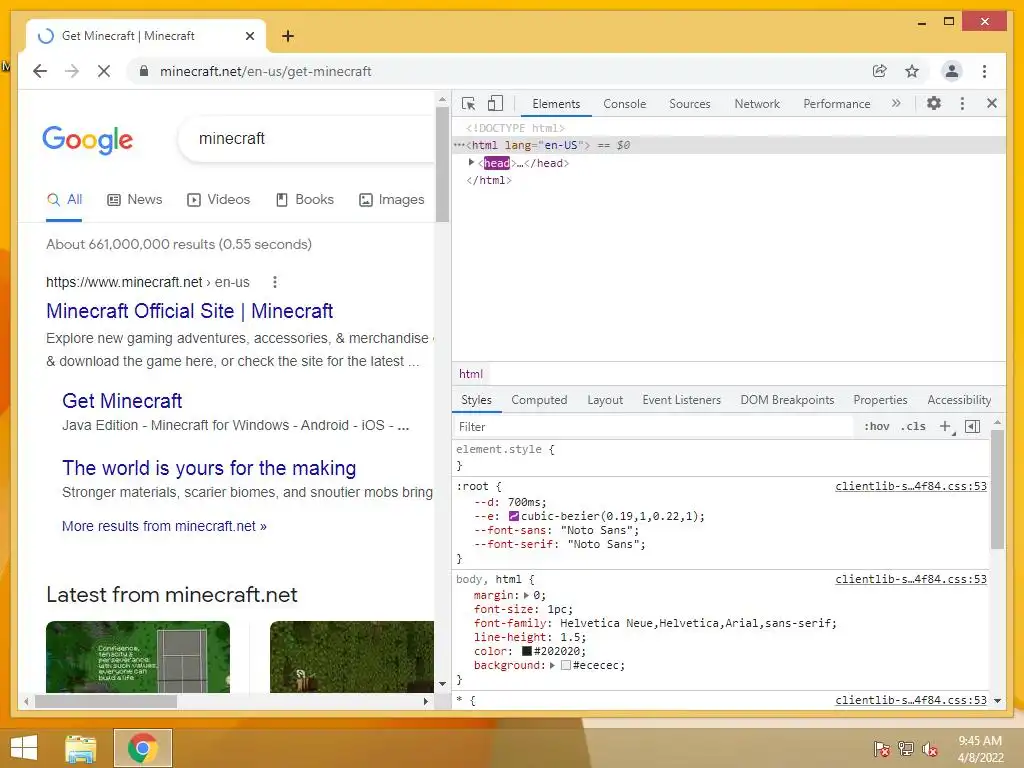Open the Get Minecraft sitelink
Image resolution: width=1024 pixels, height=768 pixels.
[x=122, y=401]
